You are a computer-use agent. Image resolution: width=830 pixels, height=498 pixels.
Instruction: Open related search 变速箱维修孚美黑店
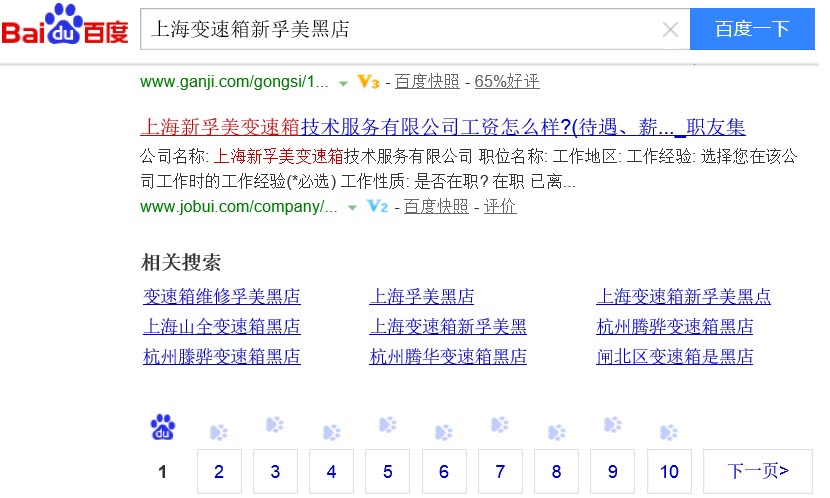222,296
